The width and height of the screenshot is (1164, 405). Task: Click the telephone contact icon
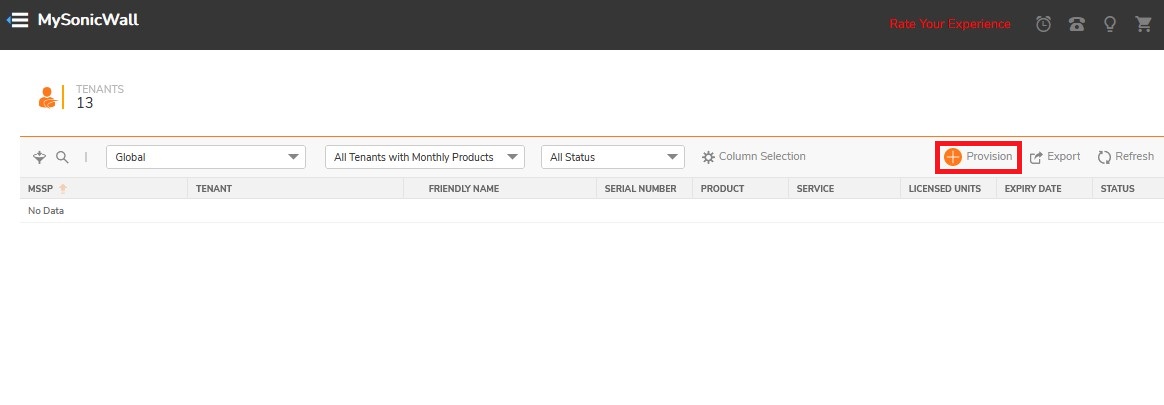click(x=1076, y=24)
